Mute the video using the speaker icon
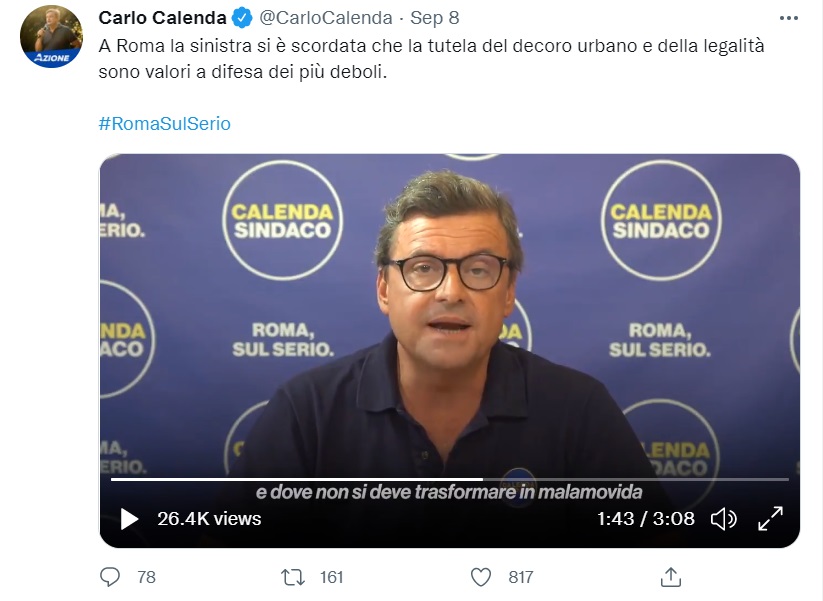 [x=723, y=519]
